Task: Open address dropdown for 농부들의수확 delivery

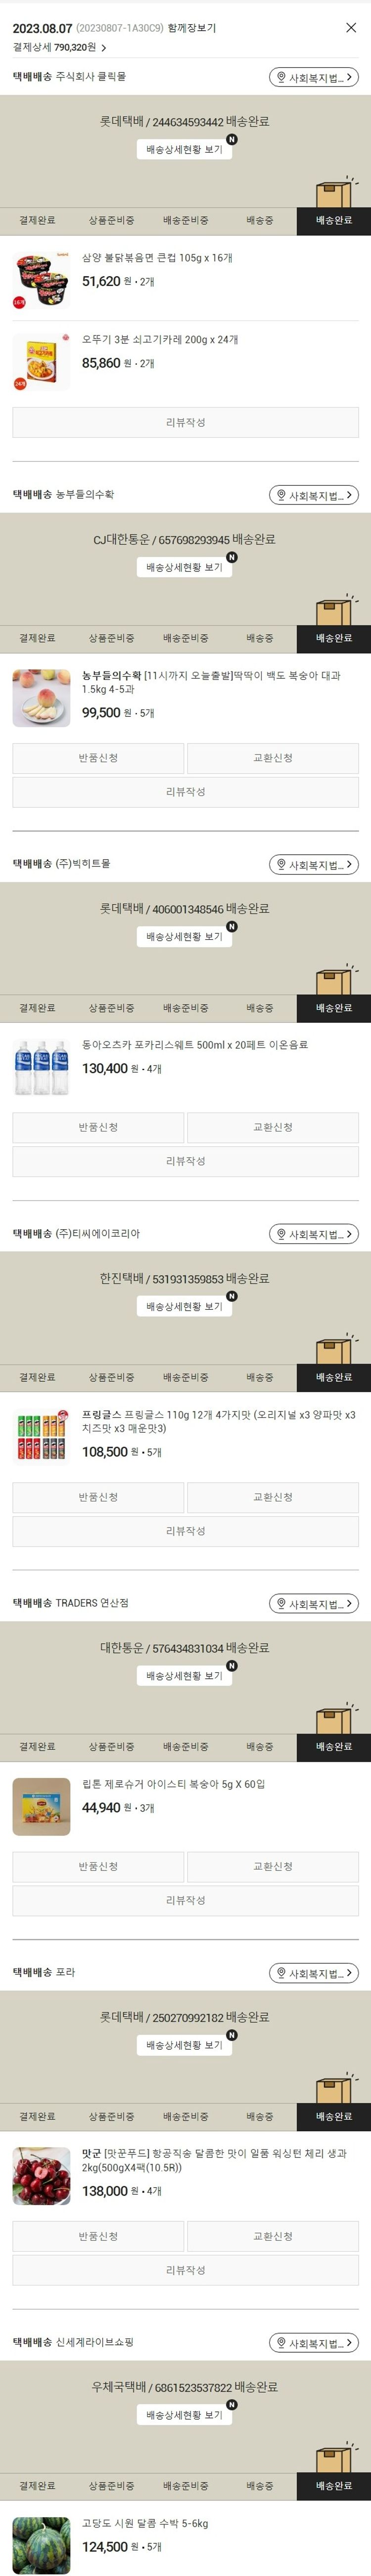Action: pyautogui.click(x=313, y=495)
